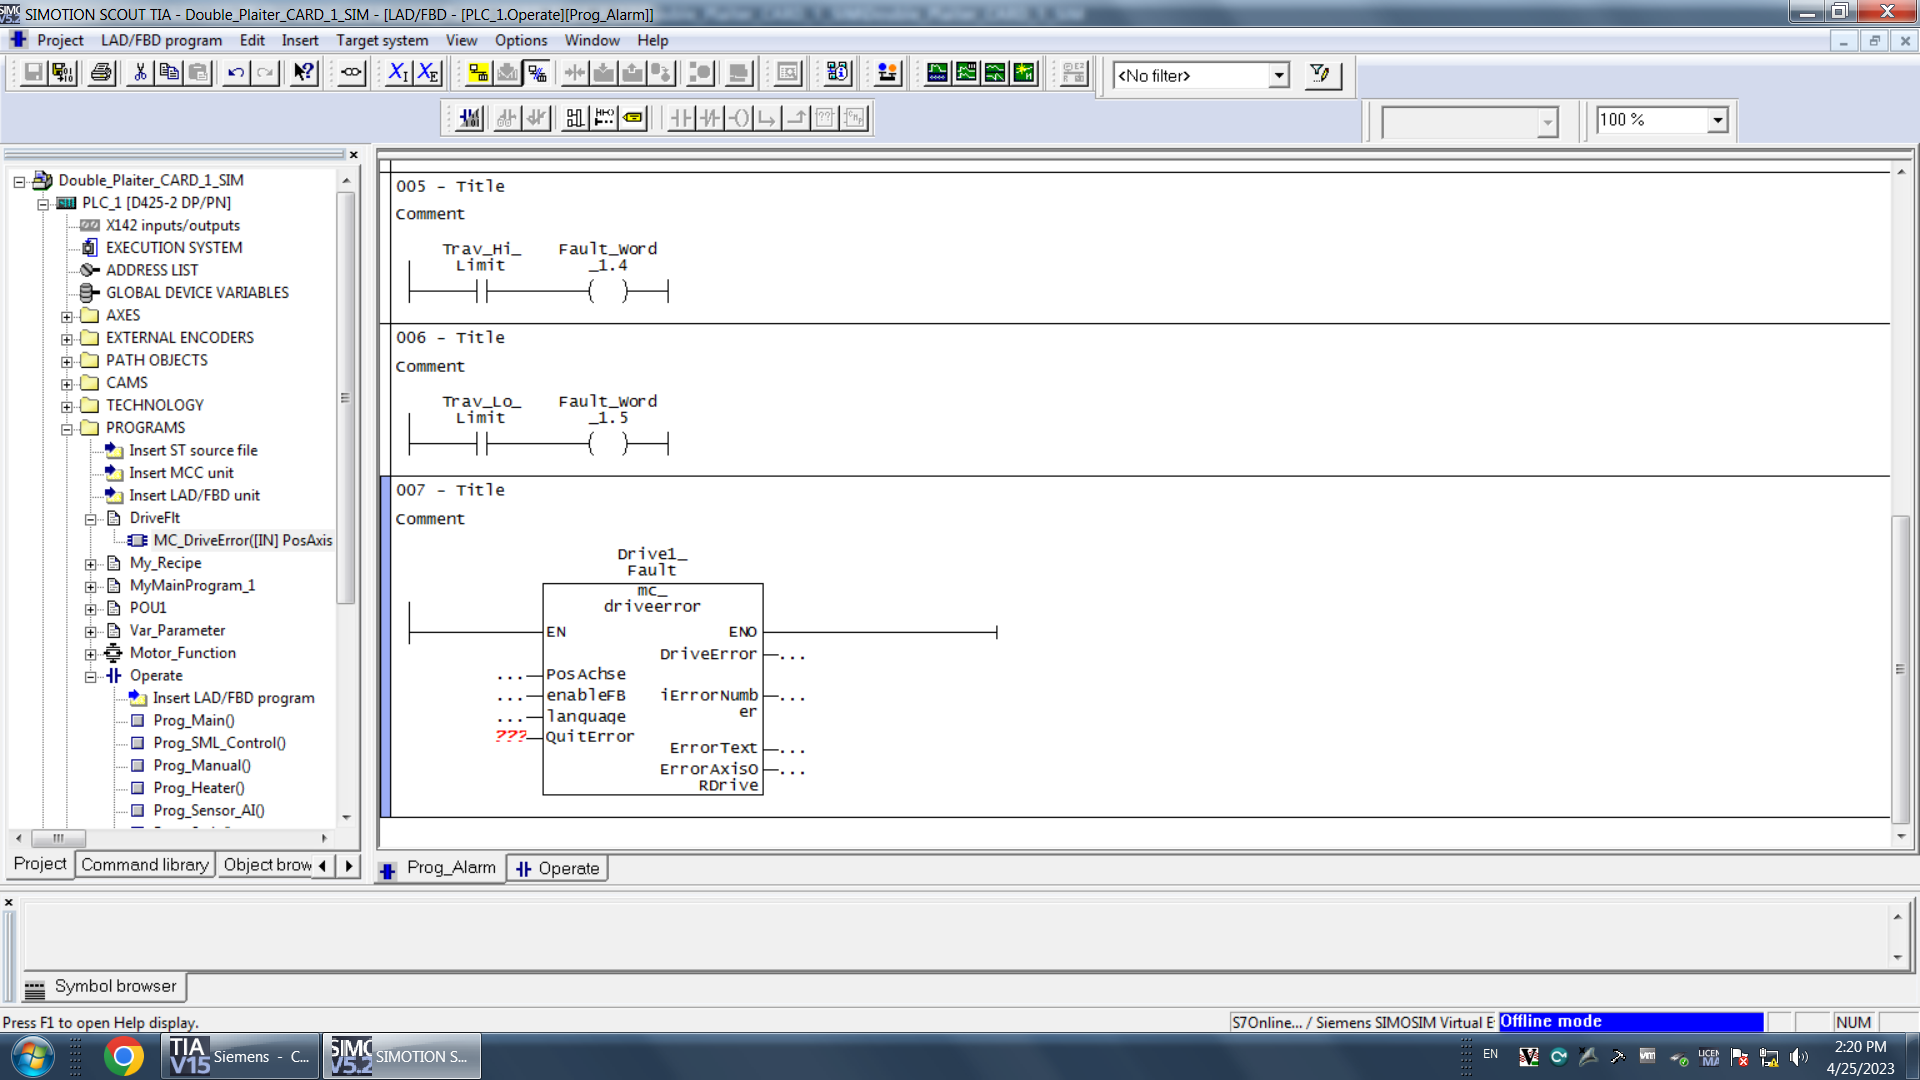This screenshot has height=1080, width=1920.
Task: Open the 100 % zoom dropdown
Action: 1717,120
